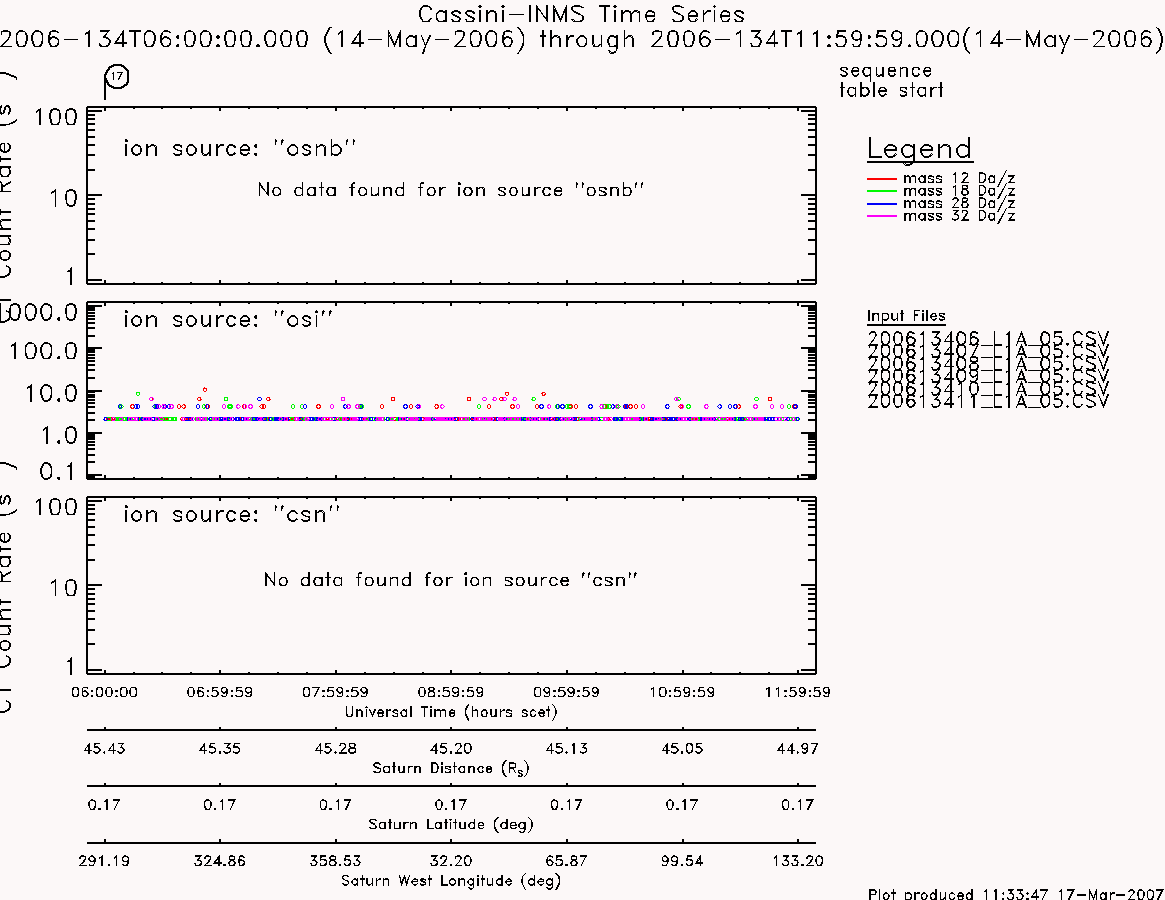Click the magenta mass 32 Da/z legend line

pyautogui.click(x=882, y=216)
